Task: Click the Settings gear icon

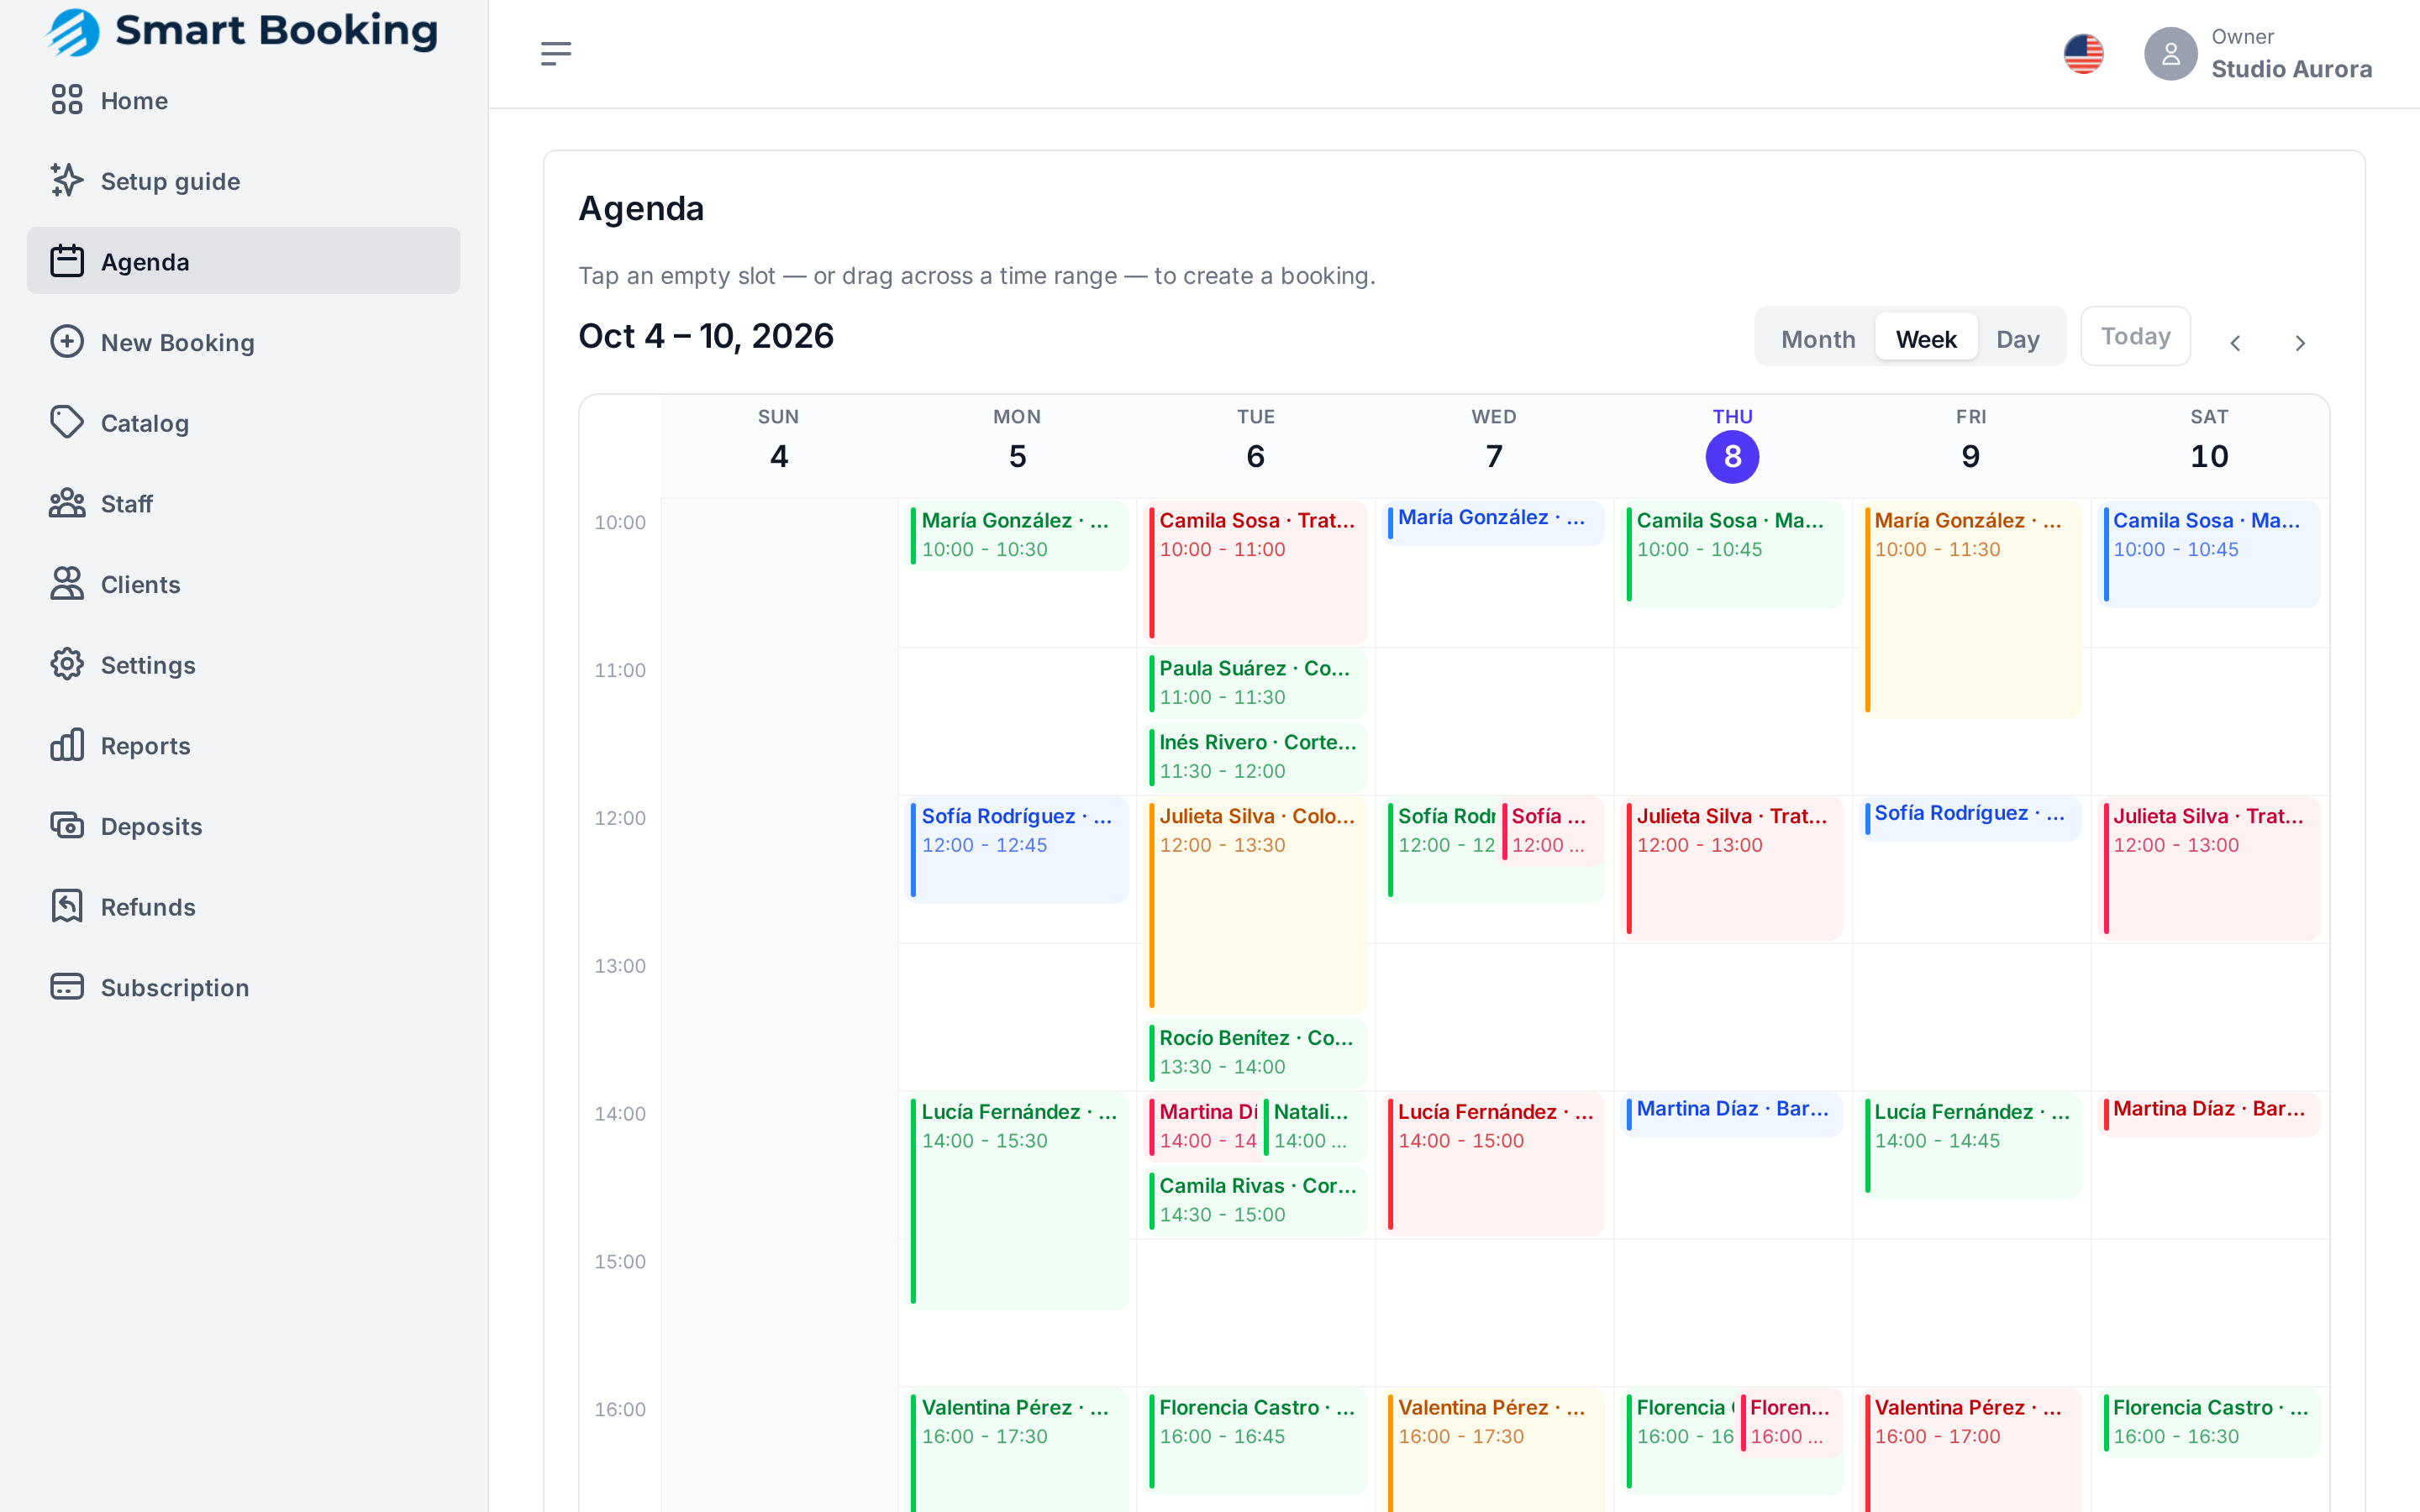Action: pos(67,664)
